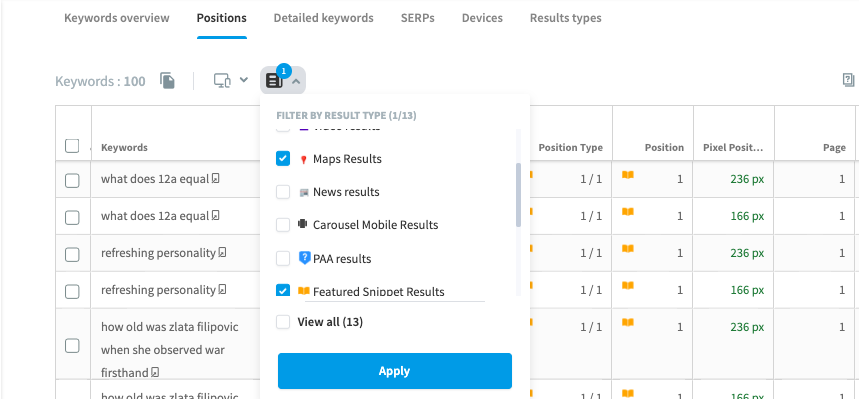Screen dimensions: 859x399
Task: Click the Maps Results red pin icon
Action: pyautogui.click(x=303, y=159)
